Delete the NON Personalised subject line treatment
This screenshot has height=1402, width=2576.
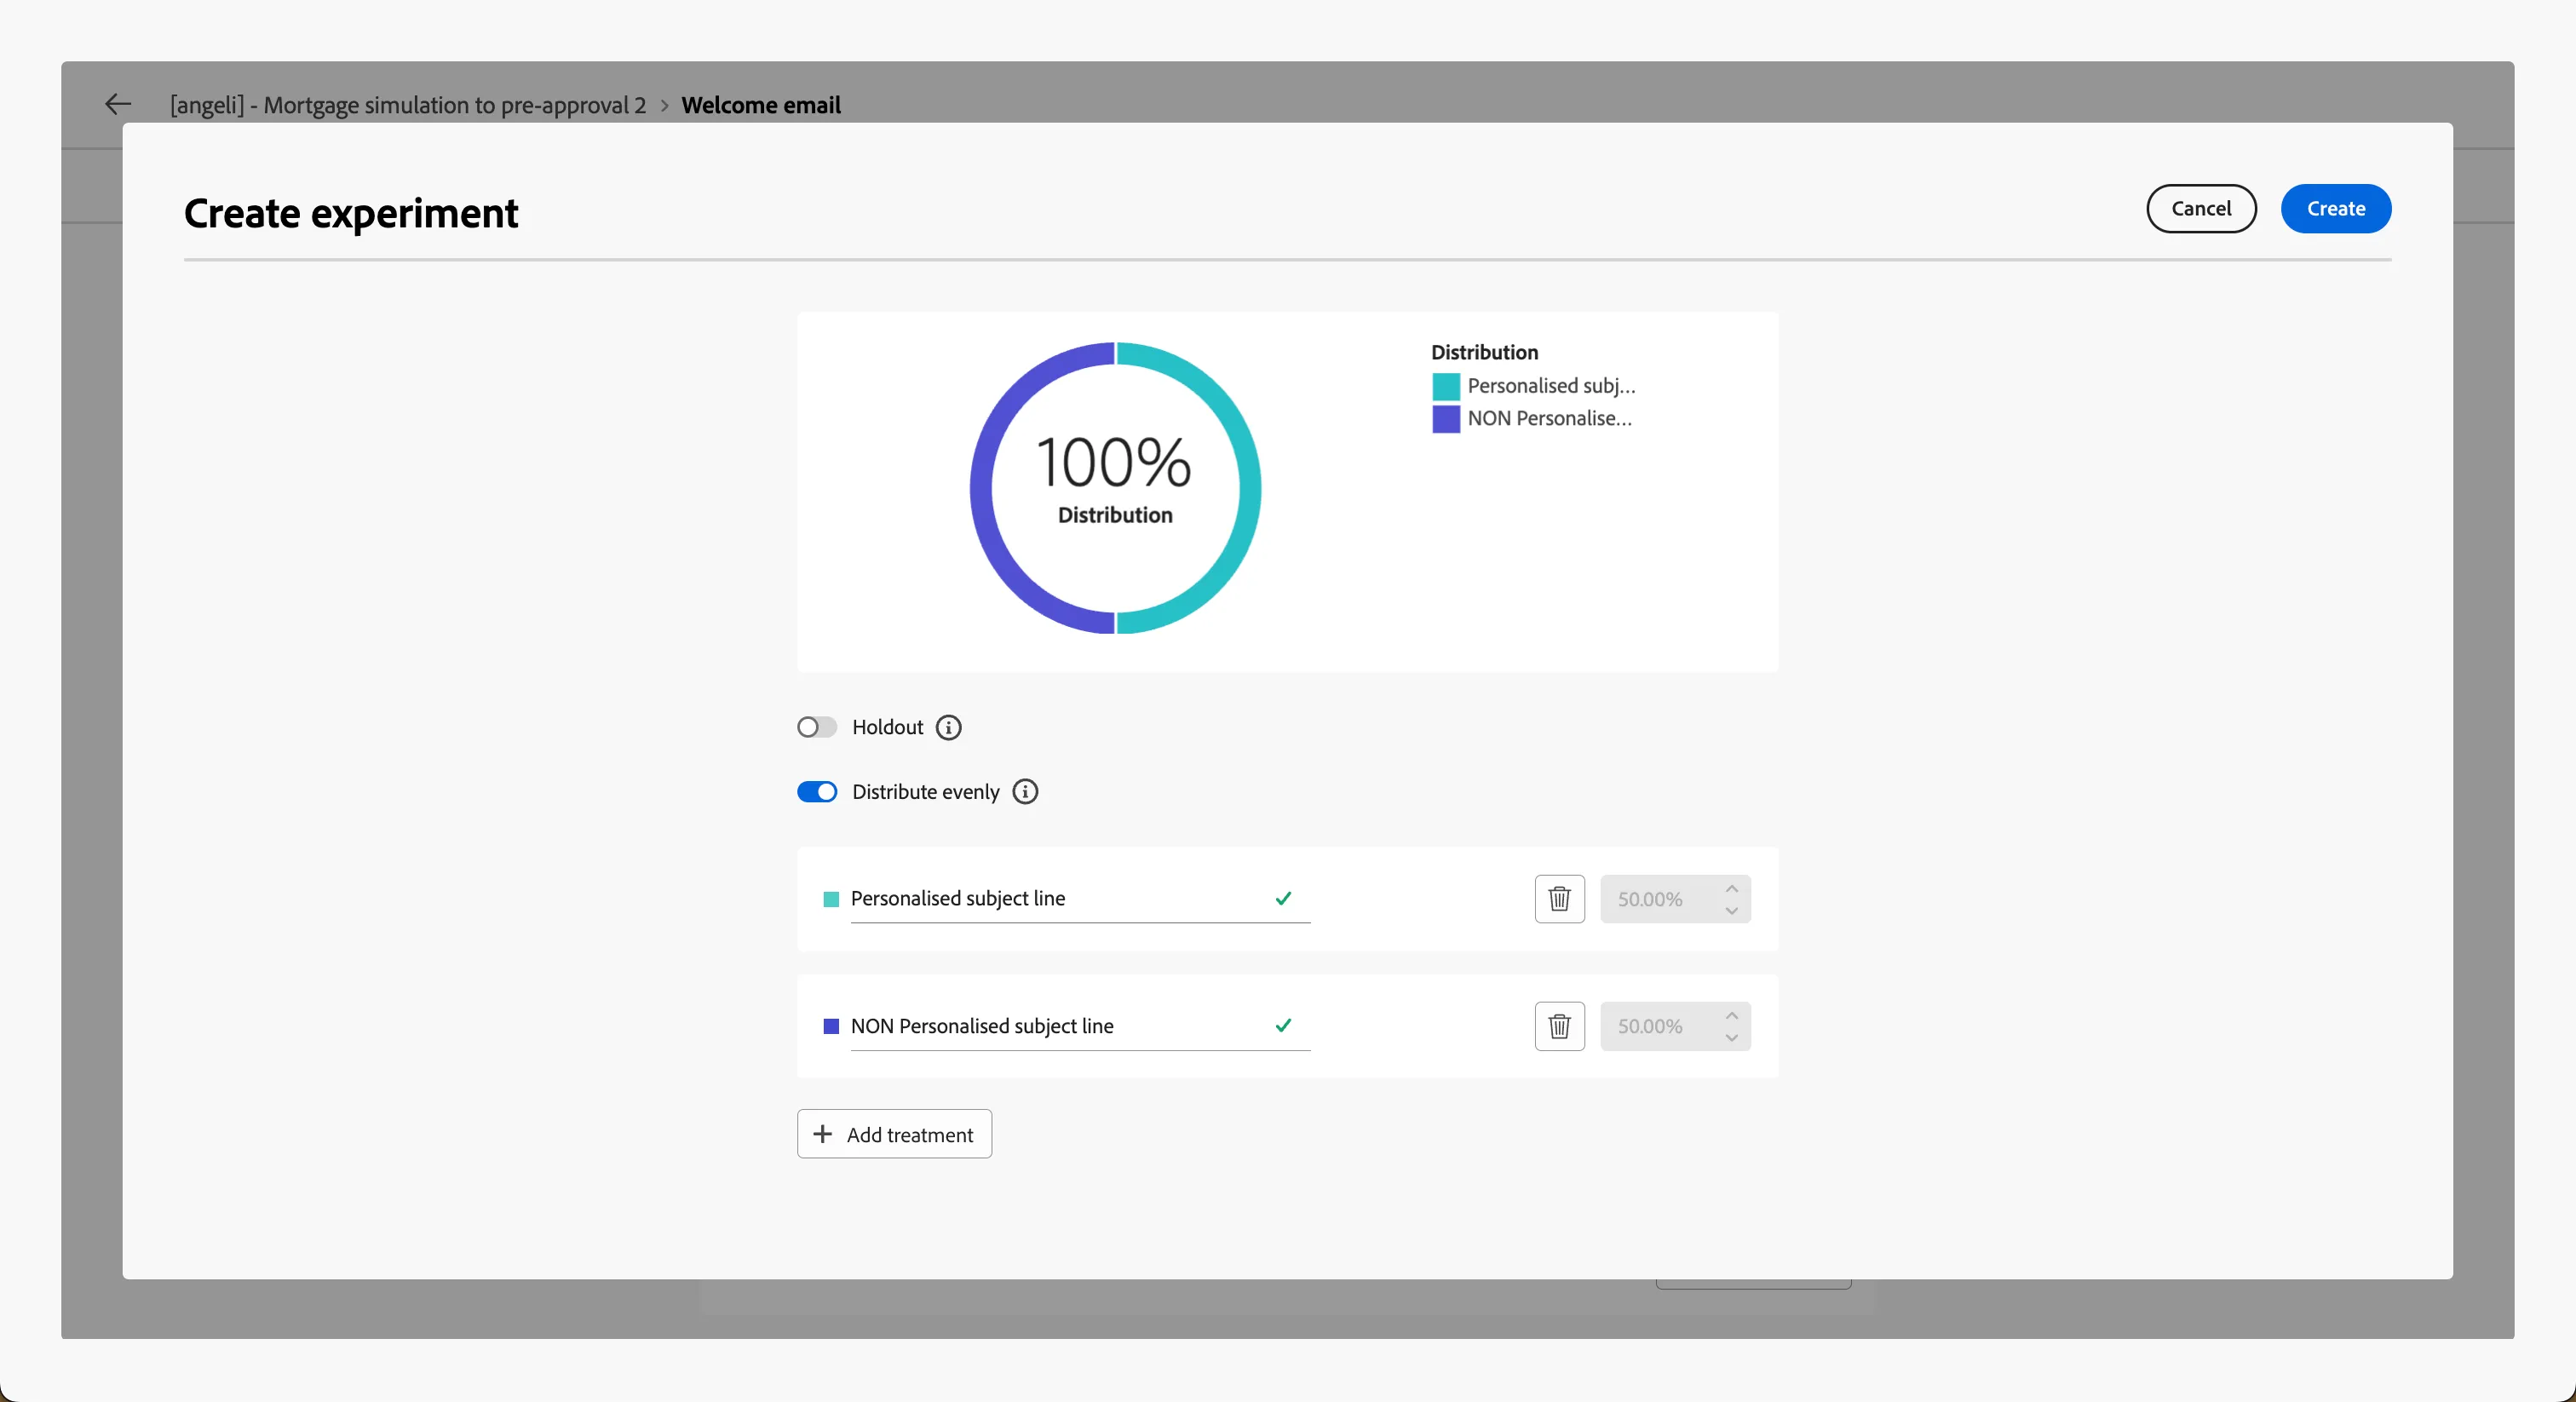click(x=1559, y=1026)
